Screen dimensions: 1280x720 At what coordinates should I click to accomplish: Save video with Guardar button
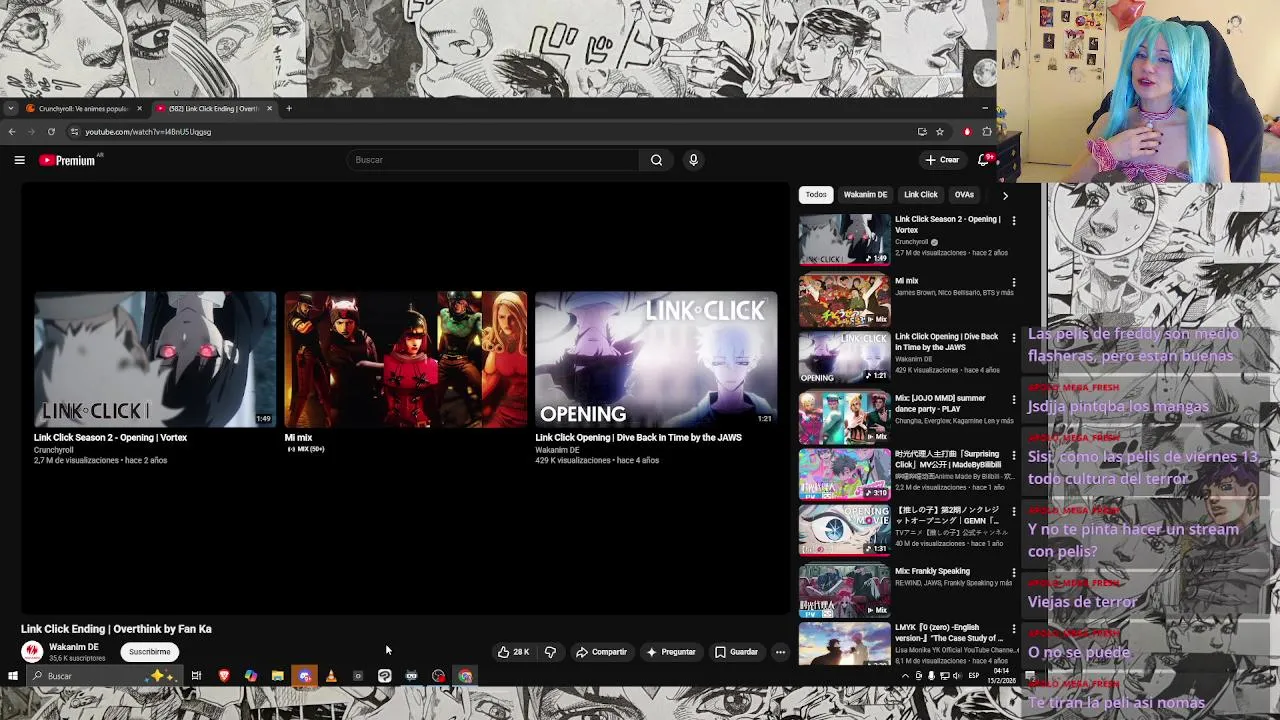click(736, 652)
